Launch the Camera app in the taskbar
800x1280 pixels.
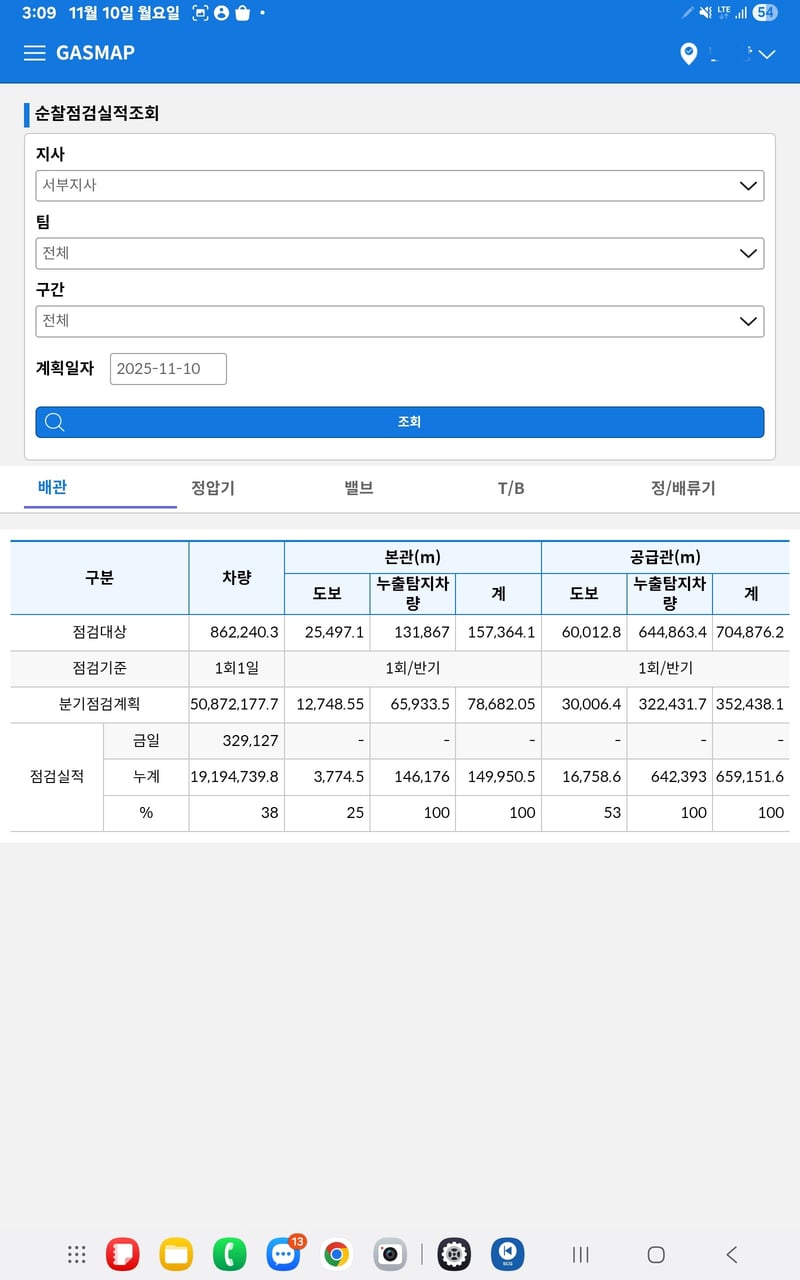[x=389, y=1253]
